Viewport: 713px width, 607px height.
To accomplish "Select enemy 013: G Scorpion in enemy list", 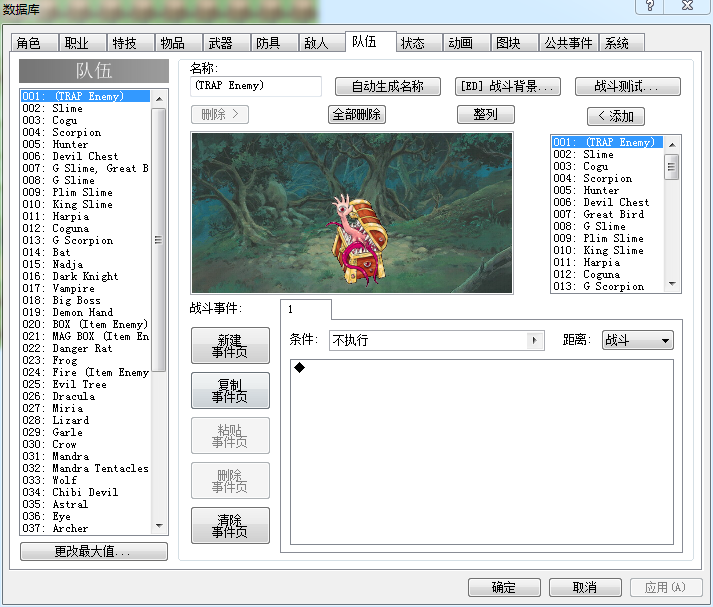I will coord(608,286).
